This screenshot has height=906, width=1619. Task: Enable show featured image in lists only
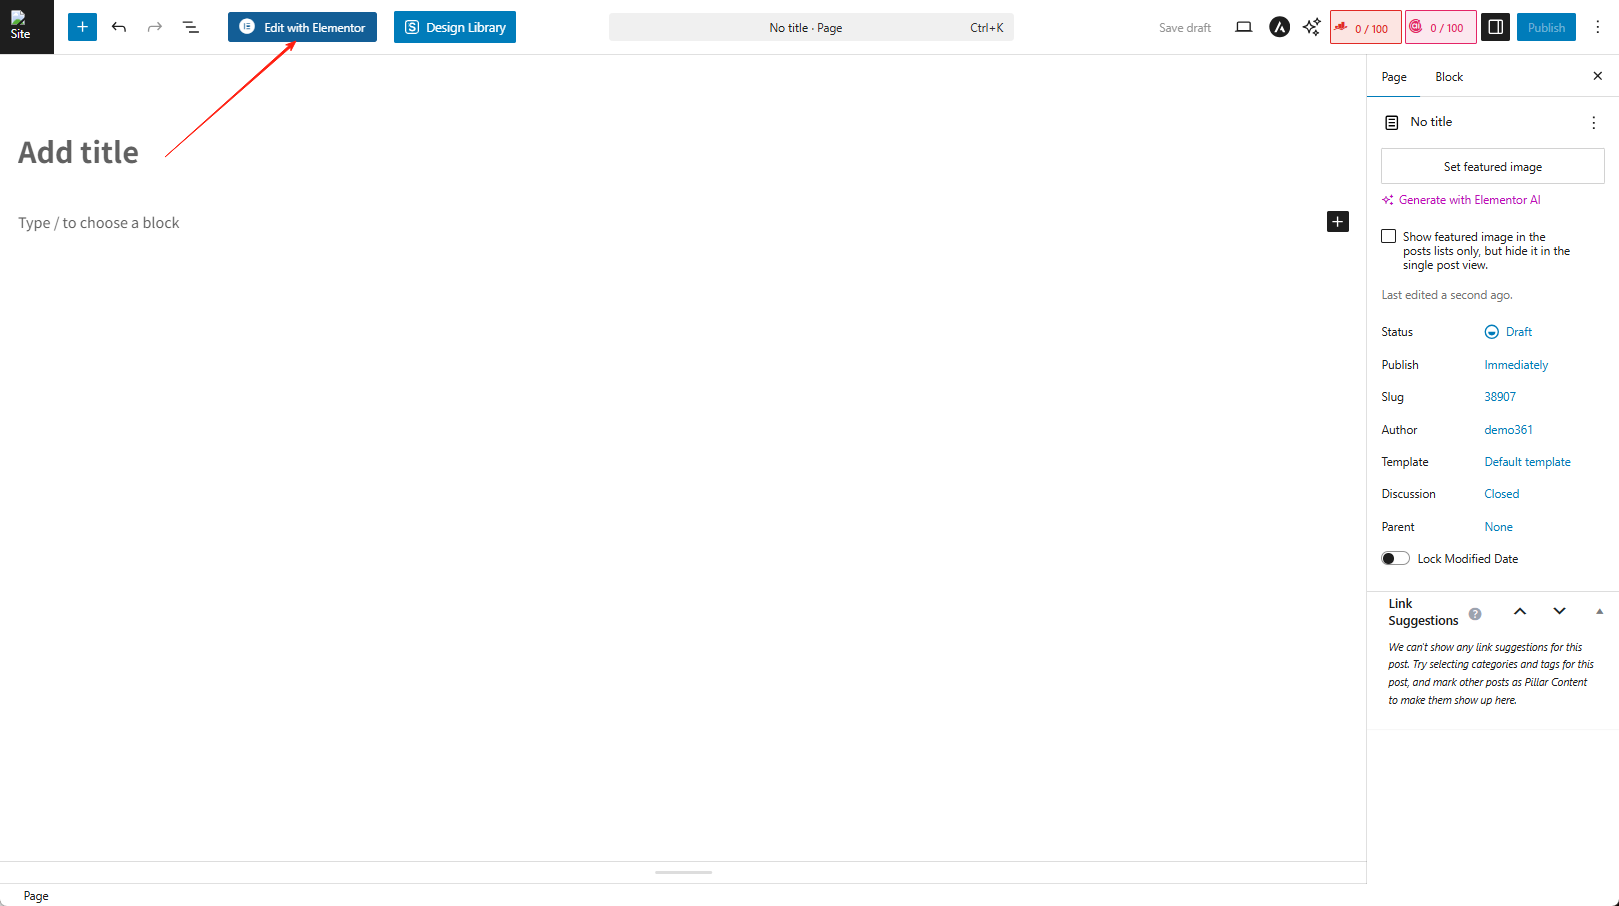(x=1388, y=236)
